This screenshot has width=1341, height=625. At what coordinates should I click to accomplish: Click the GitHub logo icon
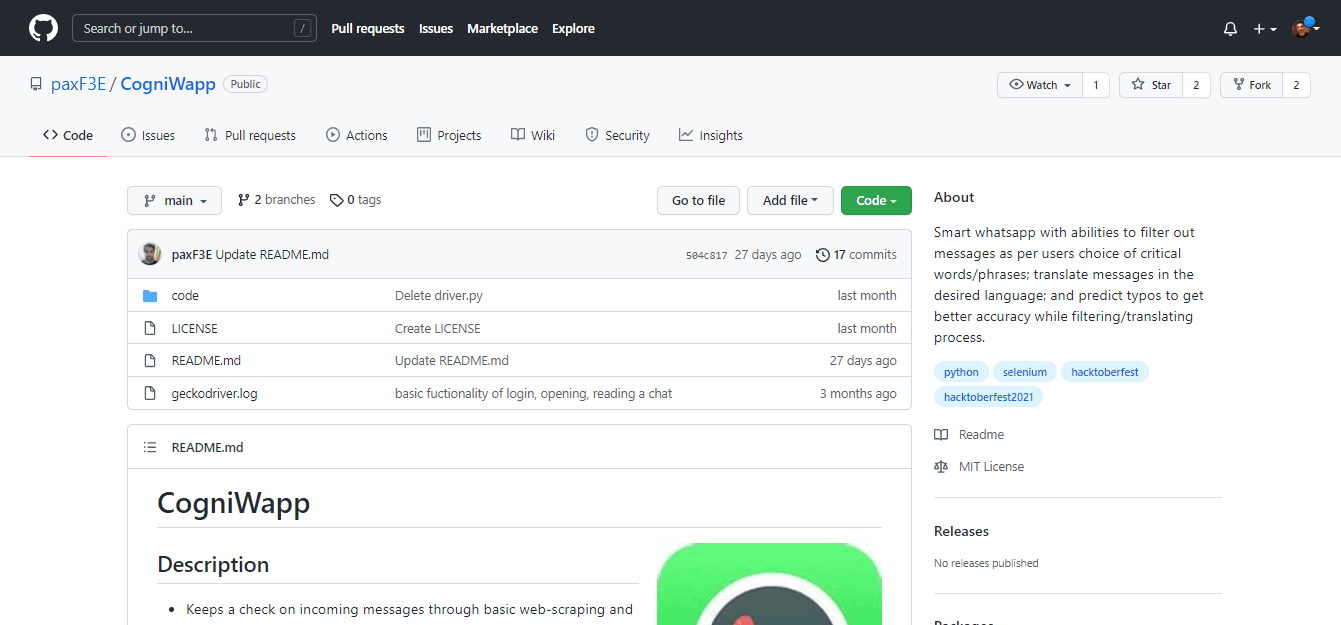43,28
